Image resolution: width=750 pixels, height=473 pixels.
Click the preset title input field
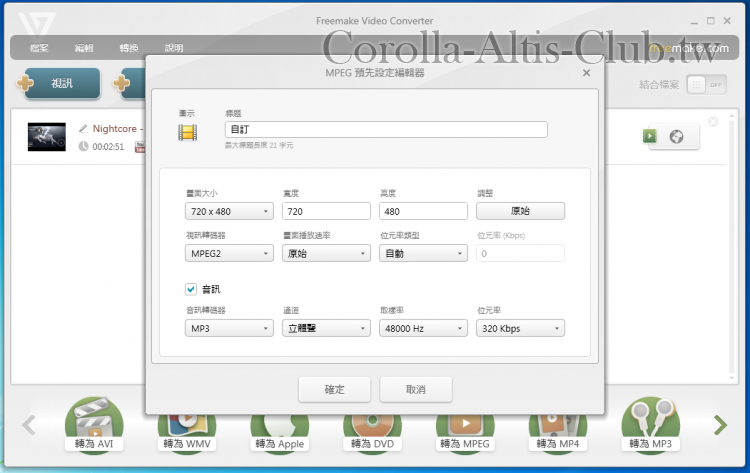coord(386,129)
